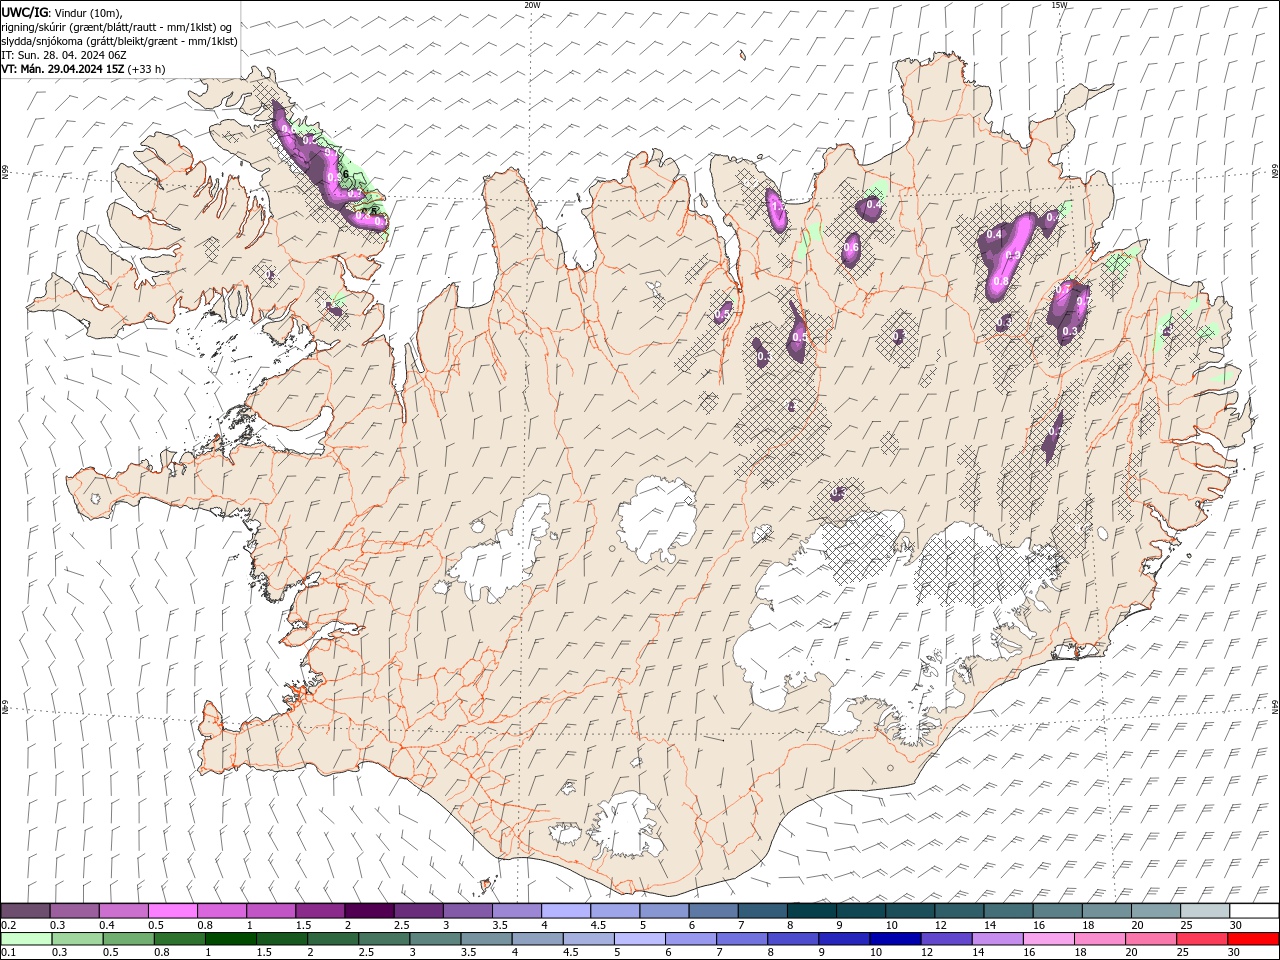
Task: Click the '(+33 h)' forecast offset text
Action: [x=146, y=69]
